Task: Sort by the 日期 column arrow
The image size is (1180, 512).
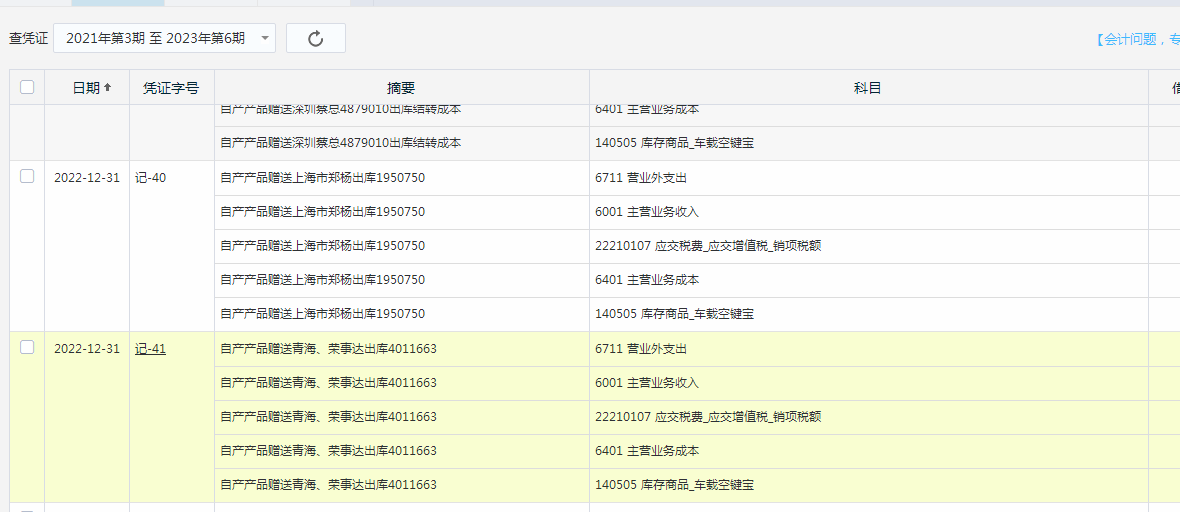Action: [107, 88]
